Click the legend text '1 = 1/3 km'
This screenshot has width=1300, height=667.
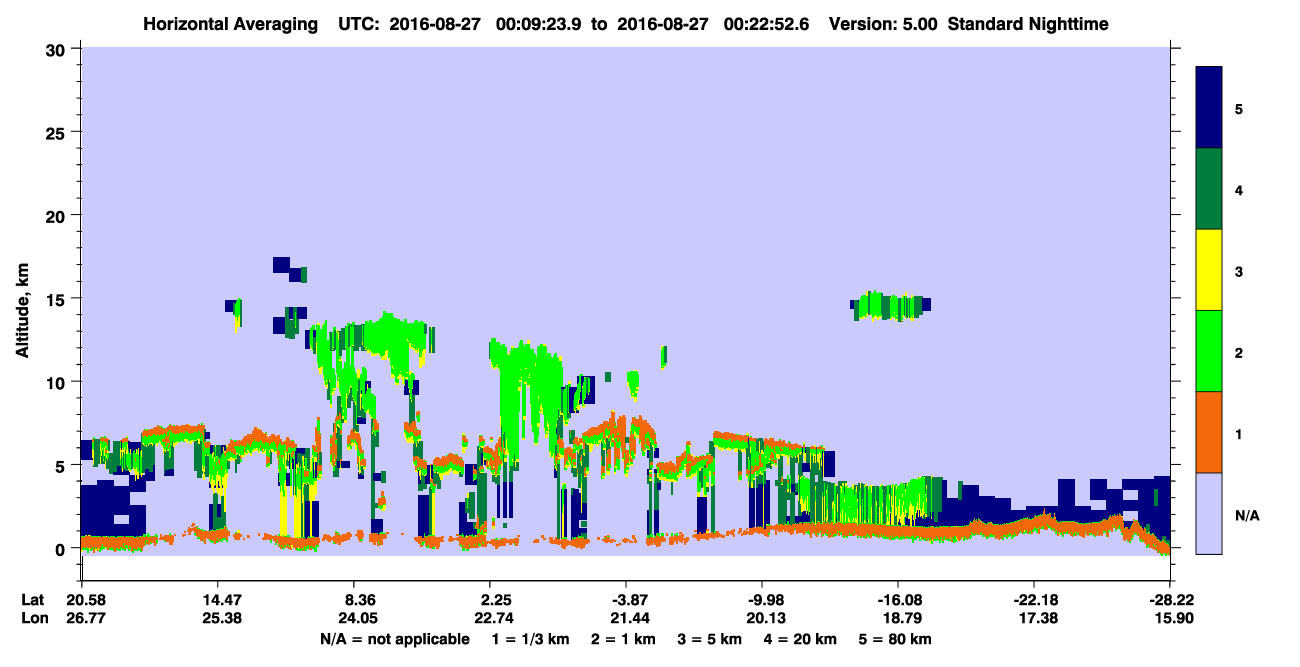tap(529, 639)
